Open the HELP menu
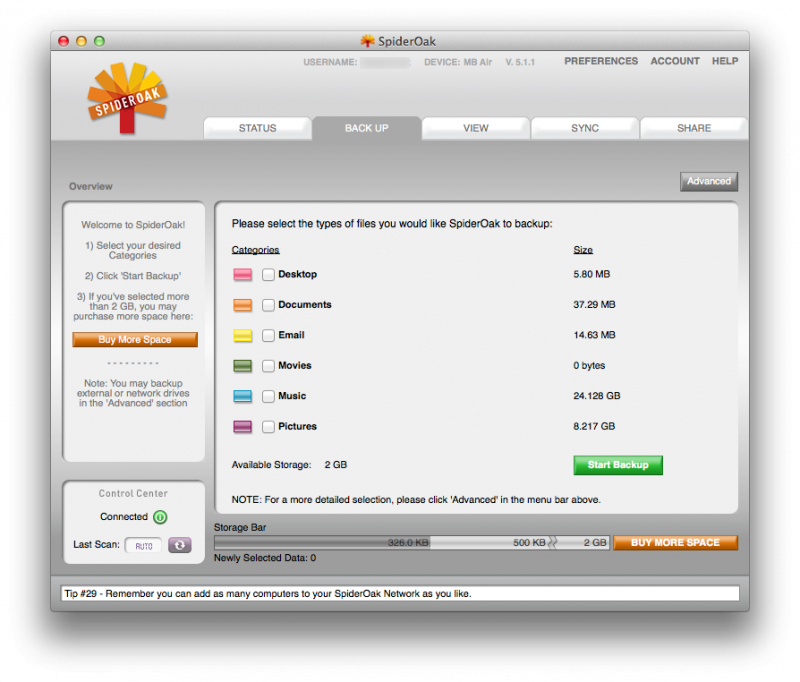 [725, 61]
